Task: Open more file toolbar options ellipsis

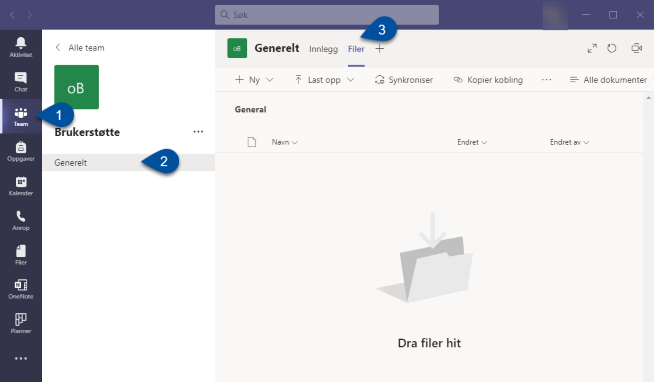Action: click(546, 80)
